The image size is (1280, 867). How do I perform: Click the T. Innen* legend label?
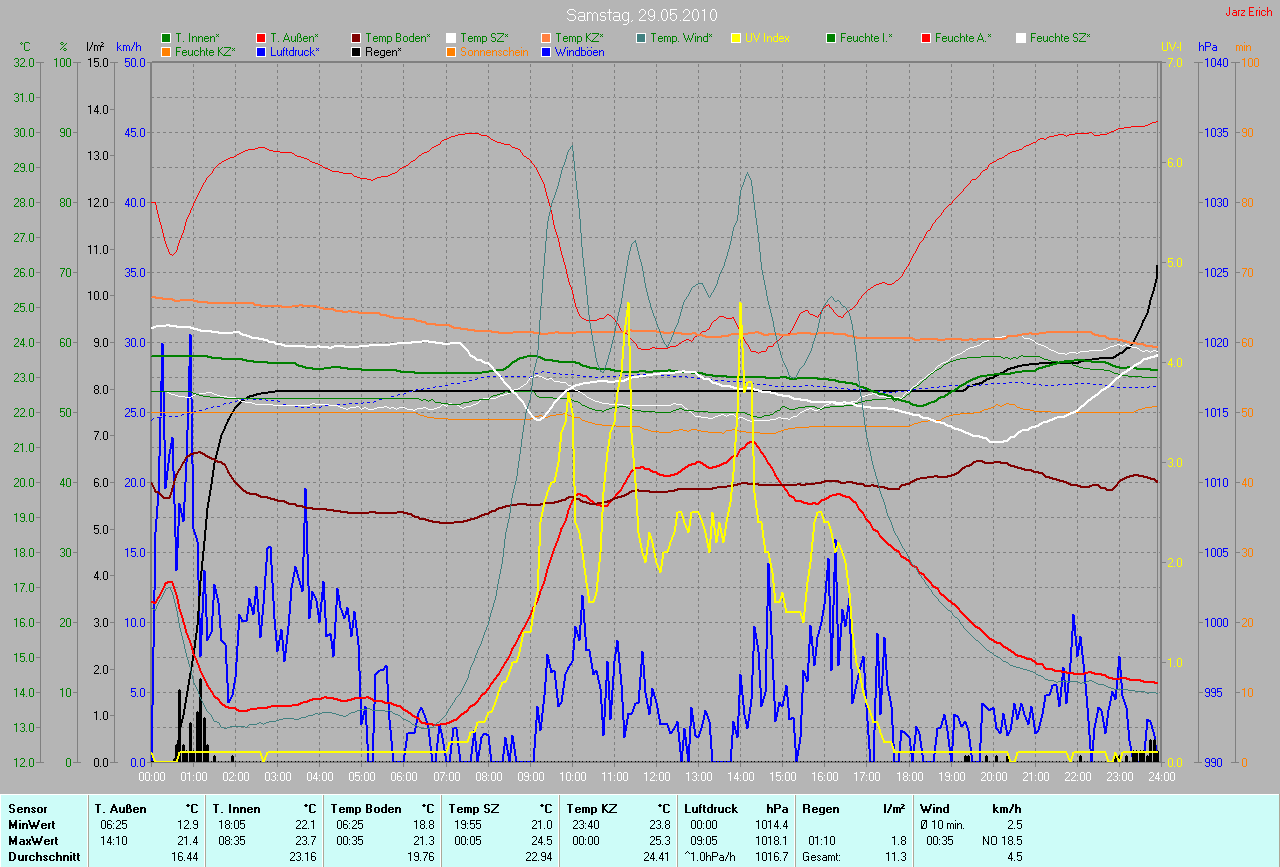(197, 38)
